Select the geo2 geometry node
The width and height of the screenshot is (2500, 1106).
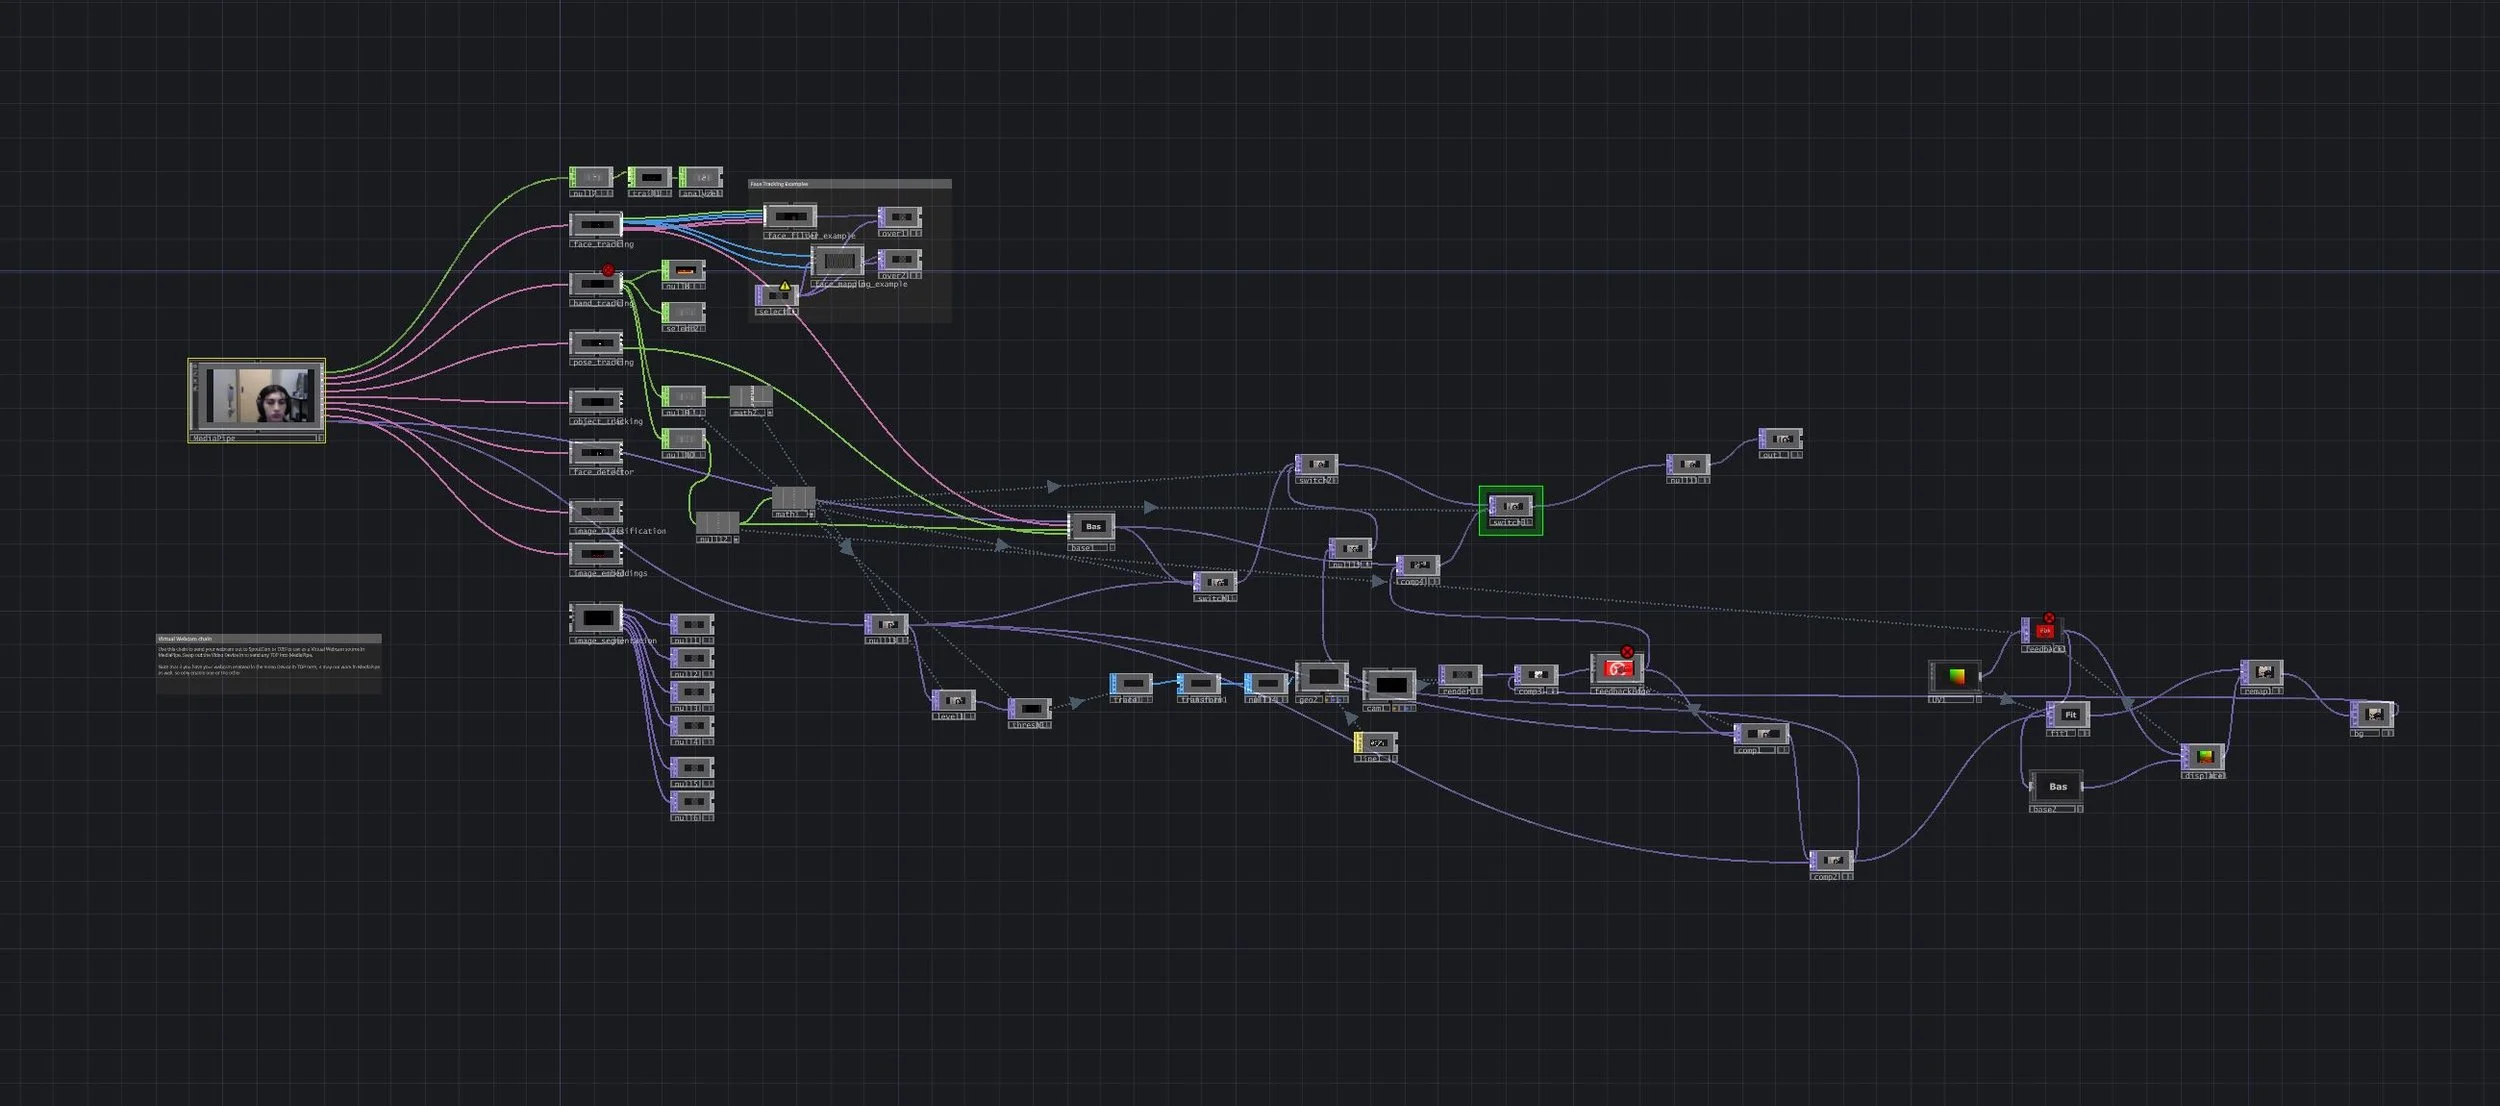coord(1322,677)
